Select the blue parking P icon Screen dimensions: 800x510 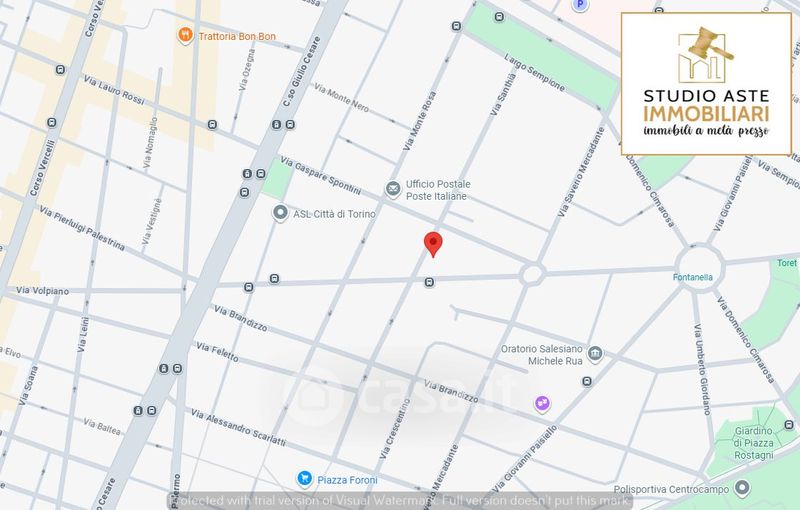click(579, 5)
